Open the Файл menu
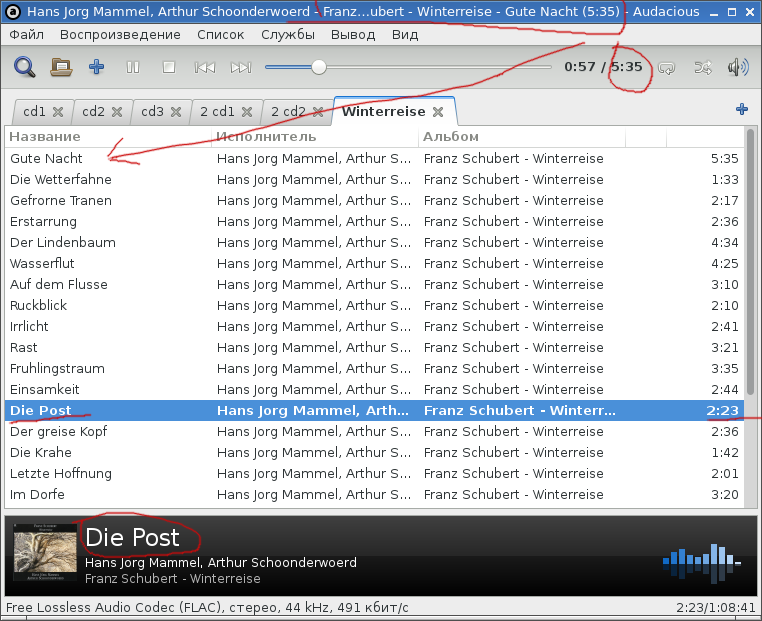762x621 pixels. [x=26, y=34]
